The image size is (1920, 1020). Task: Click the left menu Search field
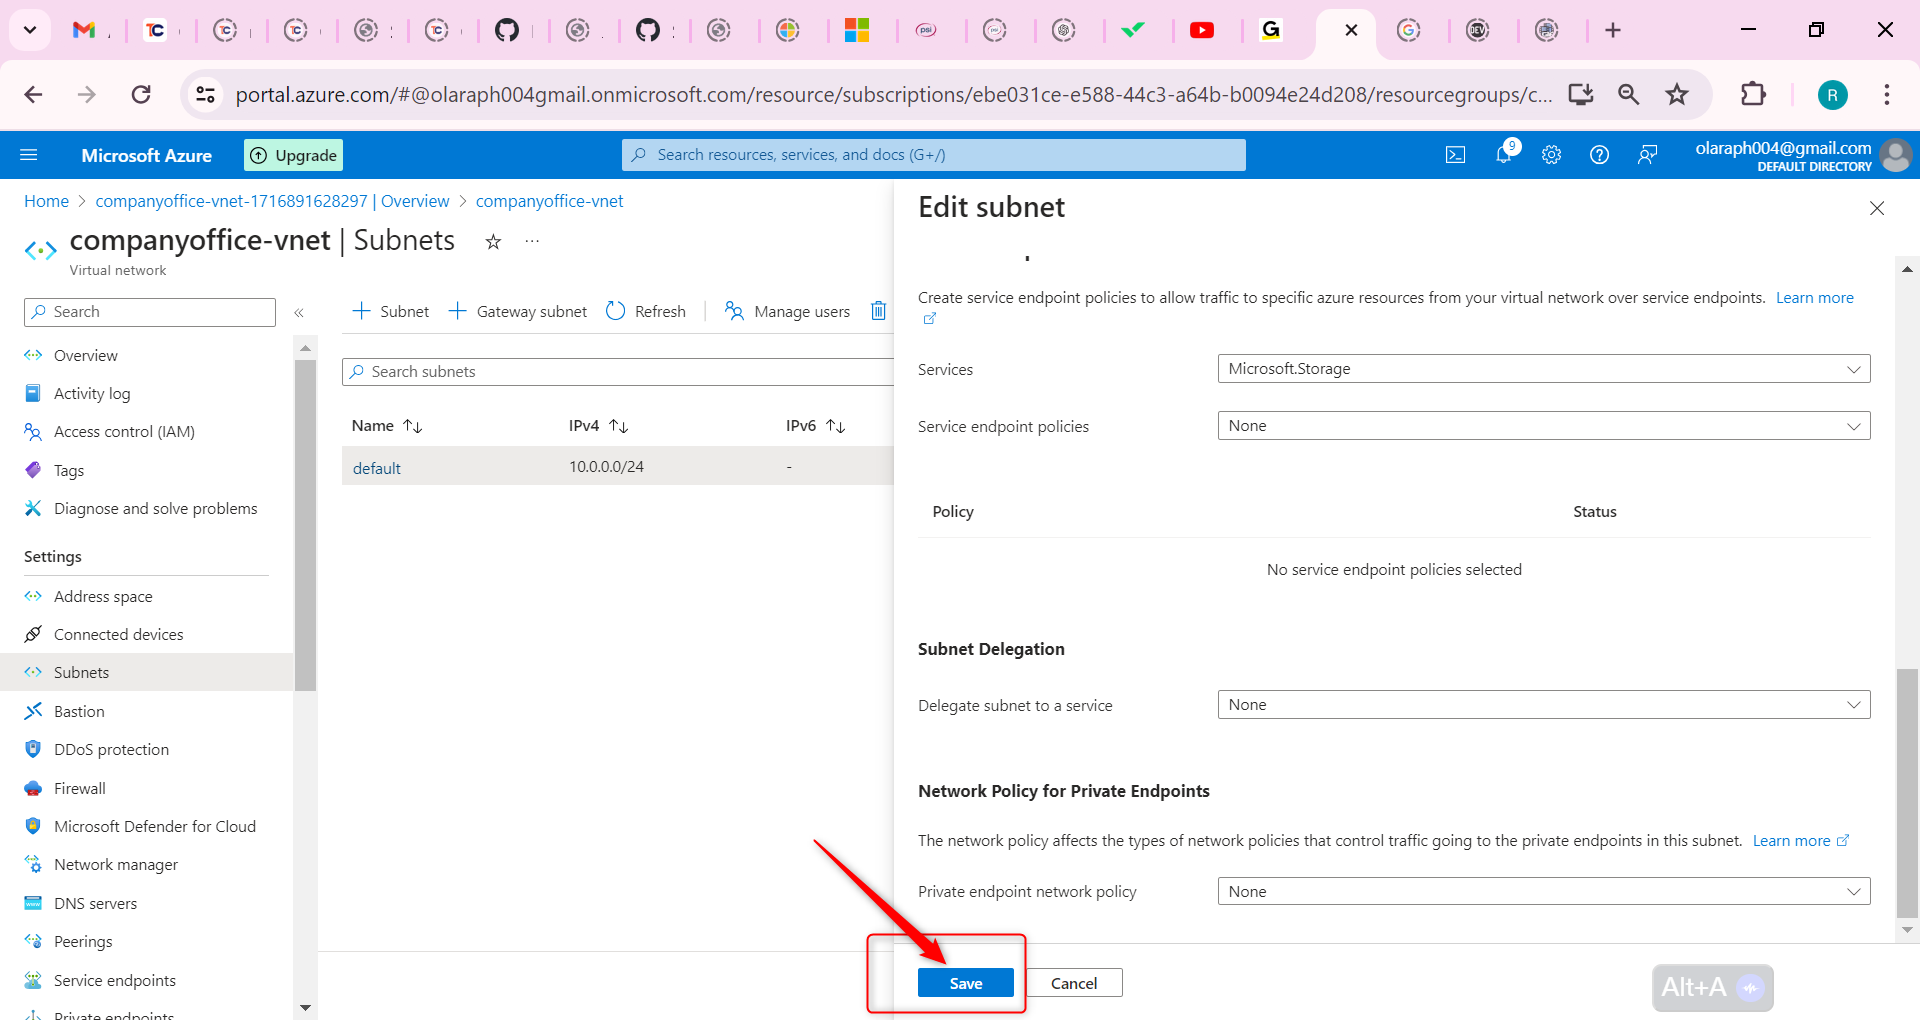[150, 312]
